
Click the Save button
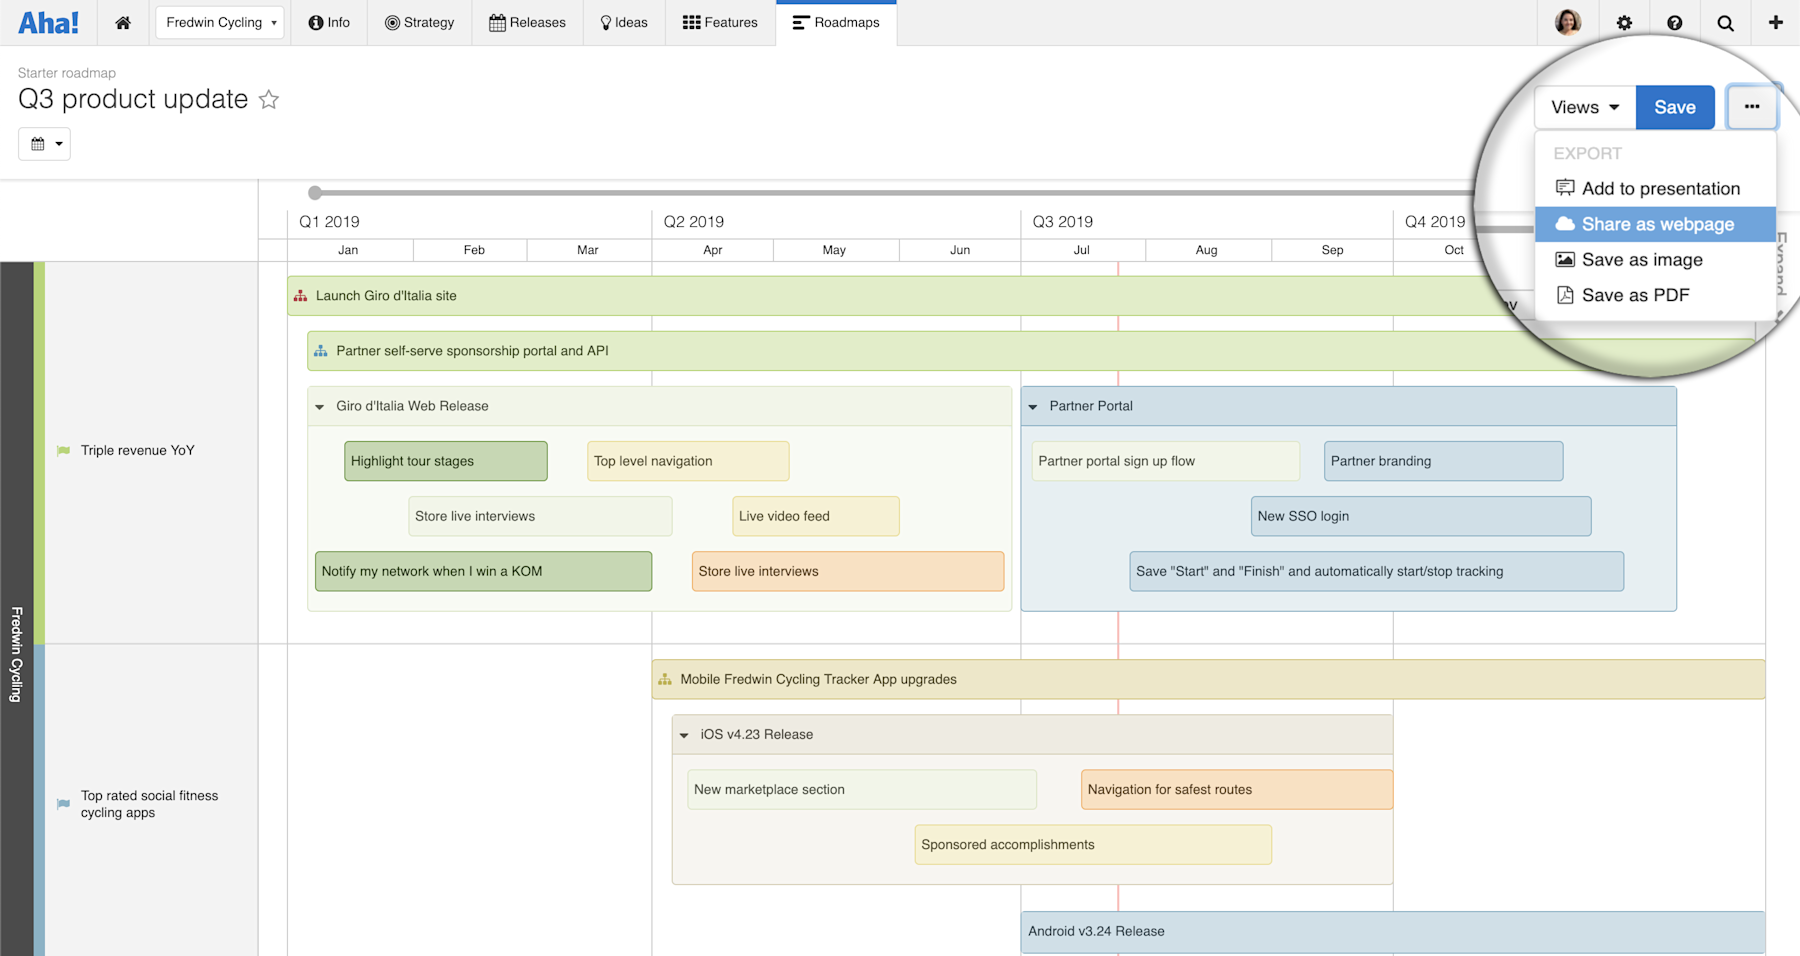point(1675,107)
